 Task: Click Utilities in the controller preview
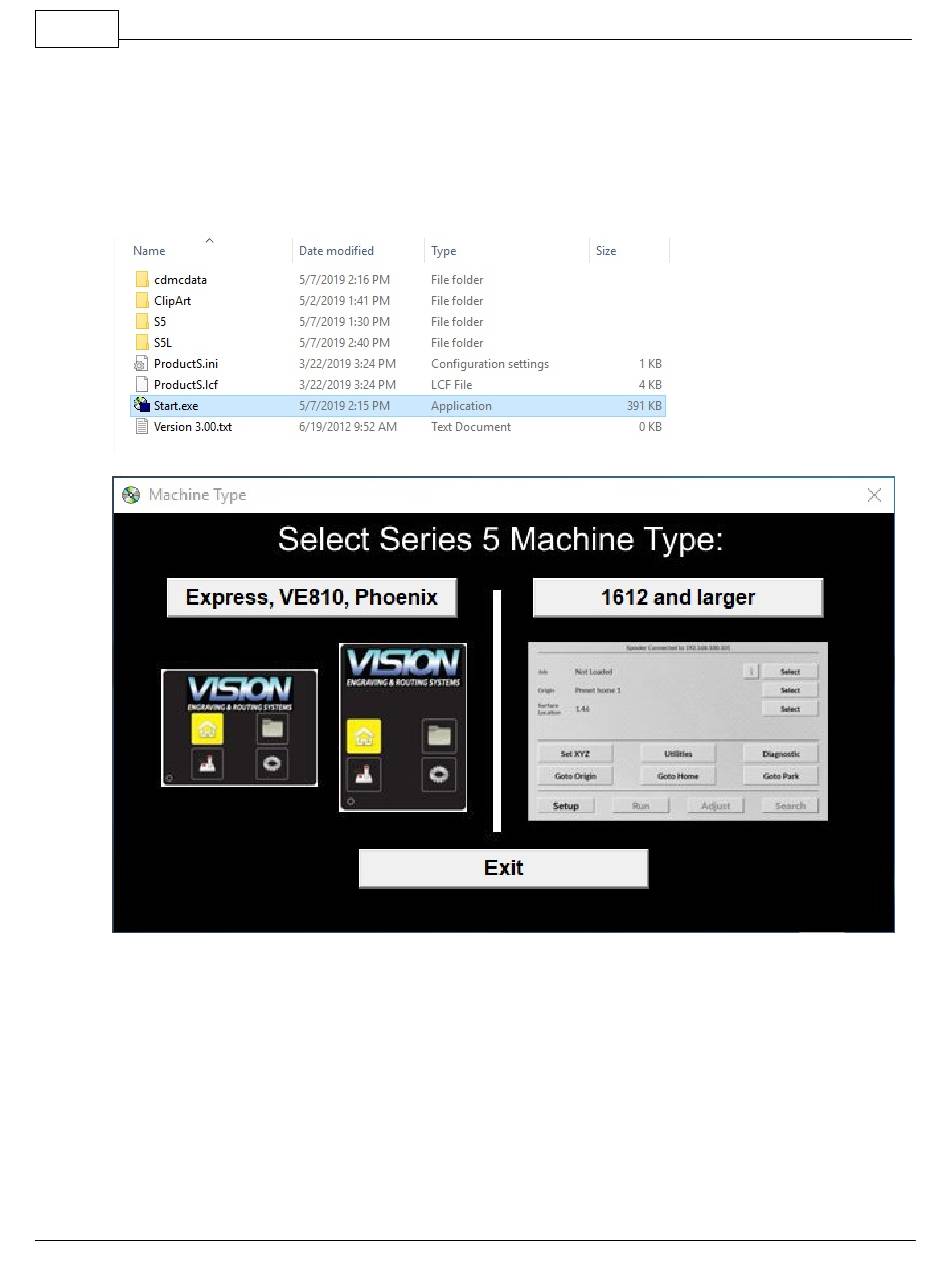678,754
